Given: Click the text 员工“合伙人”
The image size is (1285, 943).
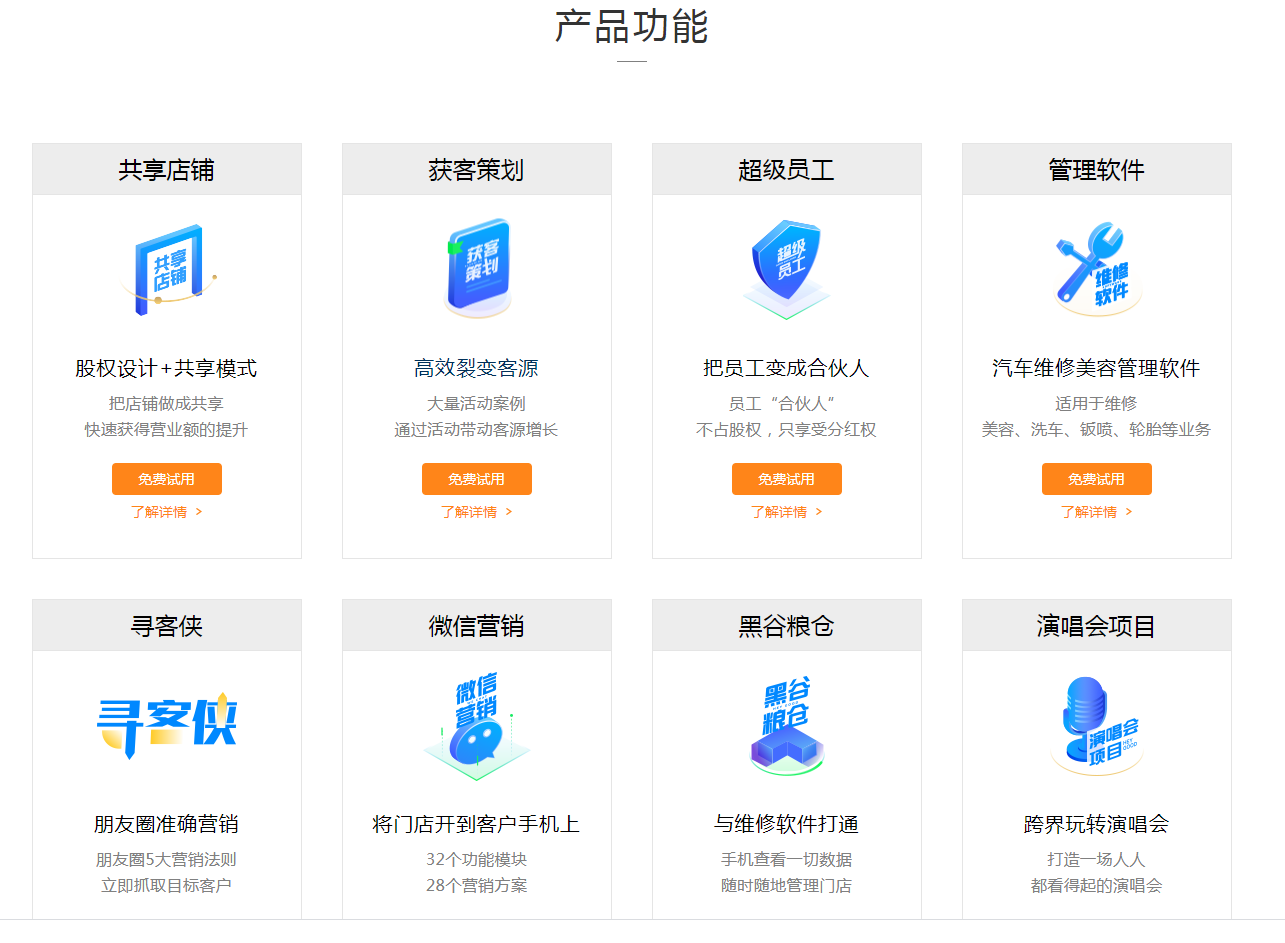Looking at the screenshot, I should coord(782,404).
